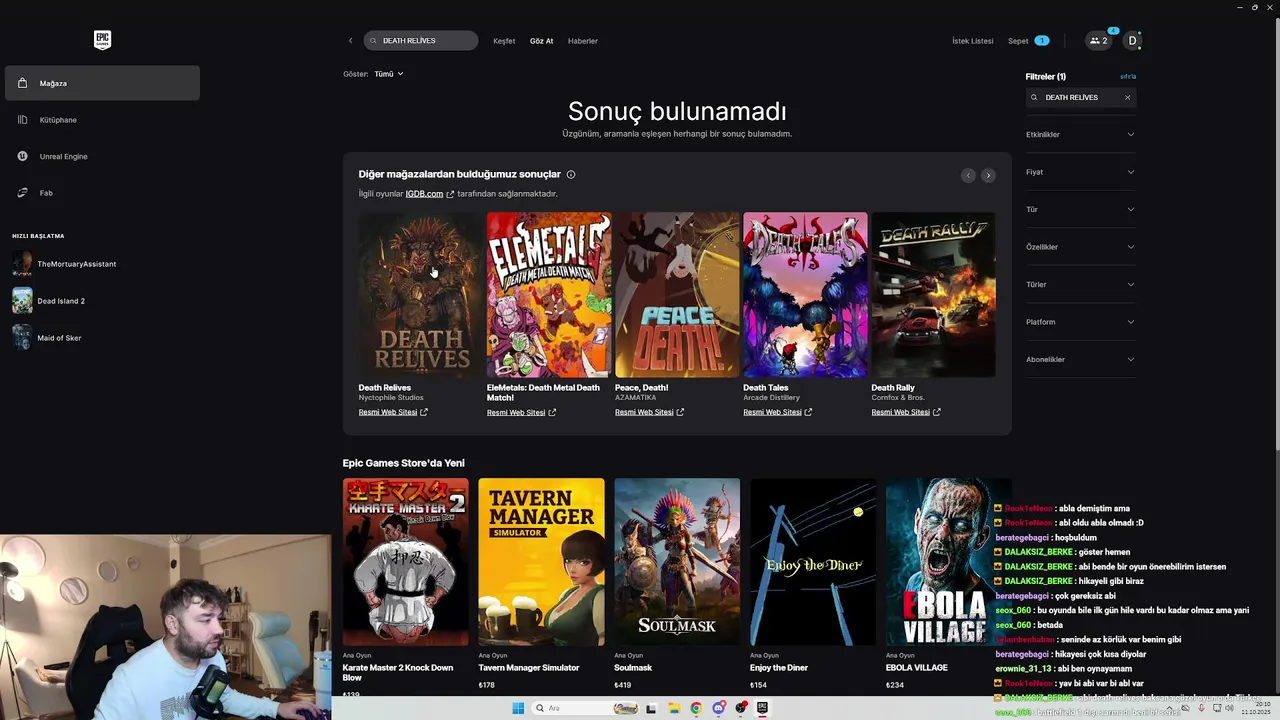Switch to the Haberler tab

pos(583,41)
